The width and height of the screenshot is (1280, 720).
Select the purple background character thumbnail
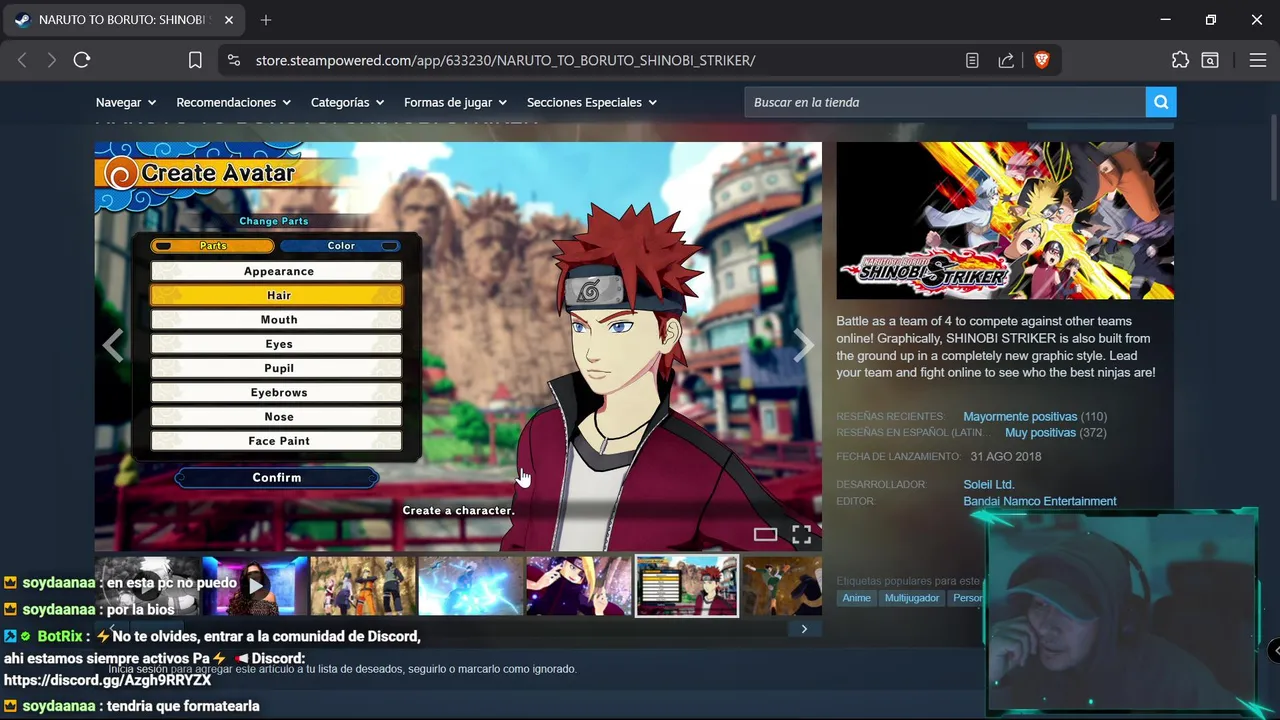pyautogui.click(x=579, y=586)
